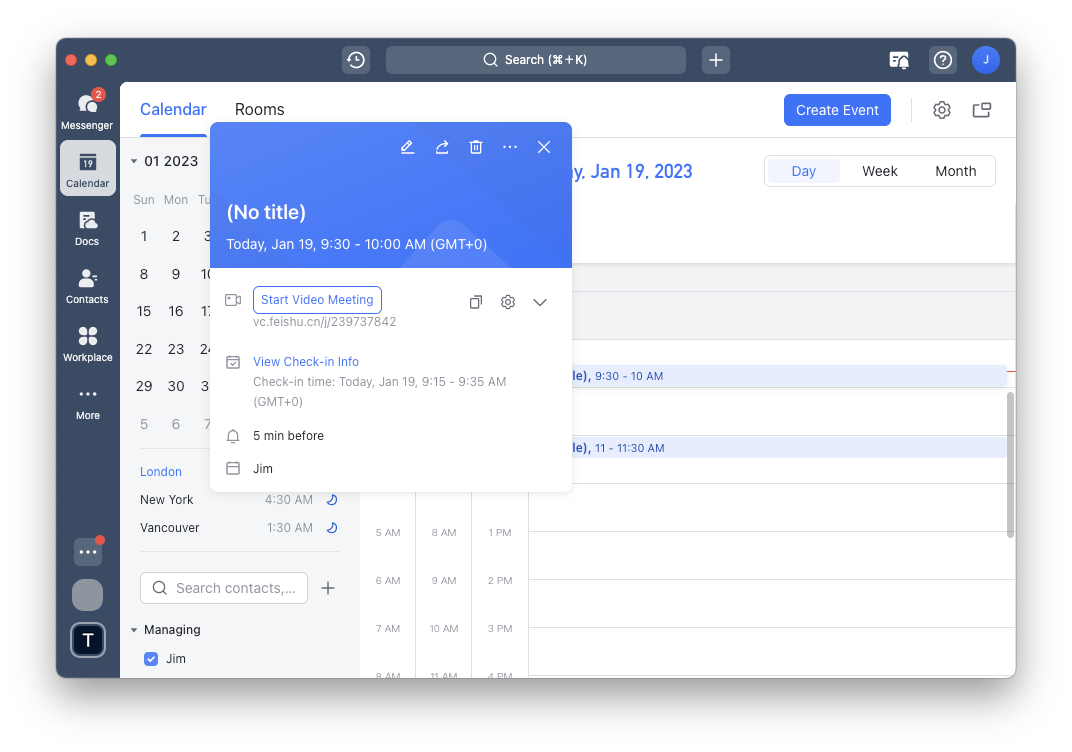Switch to the Rooms tab

tap(259, 109)
